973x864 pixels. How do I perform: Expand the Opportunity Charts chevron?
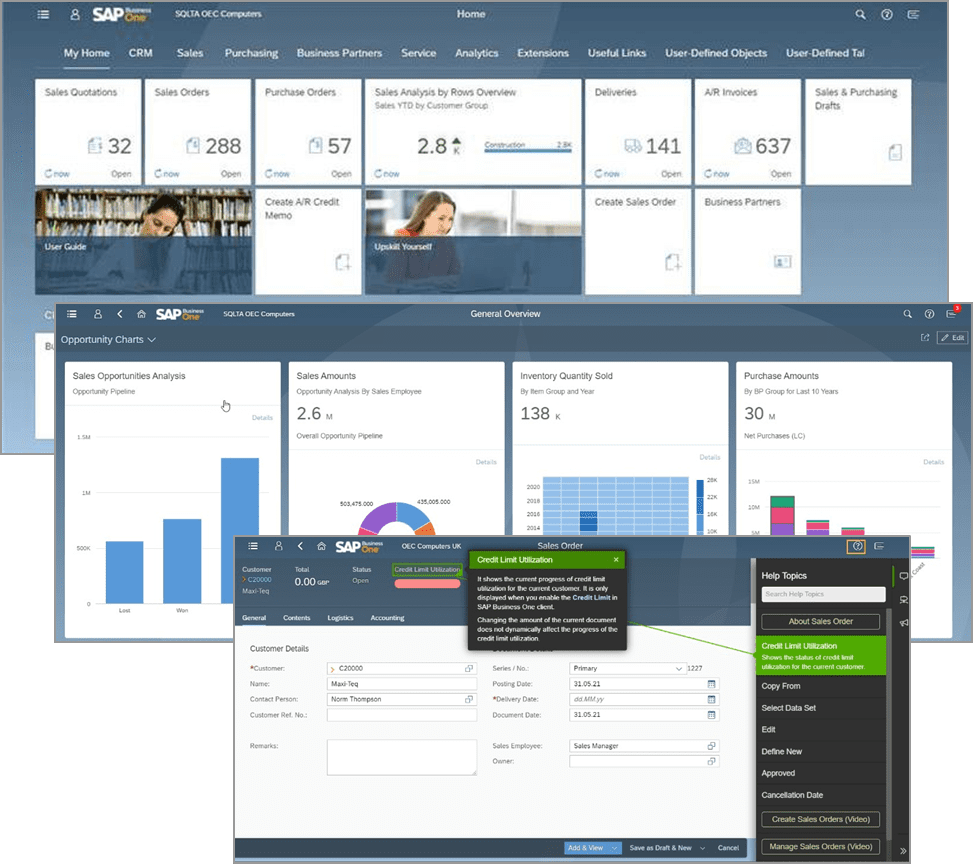tap(150, 339)
